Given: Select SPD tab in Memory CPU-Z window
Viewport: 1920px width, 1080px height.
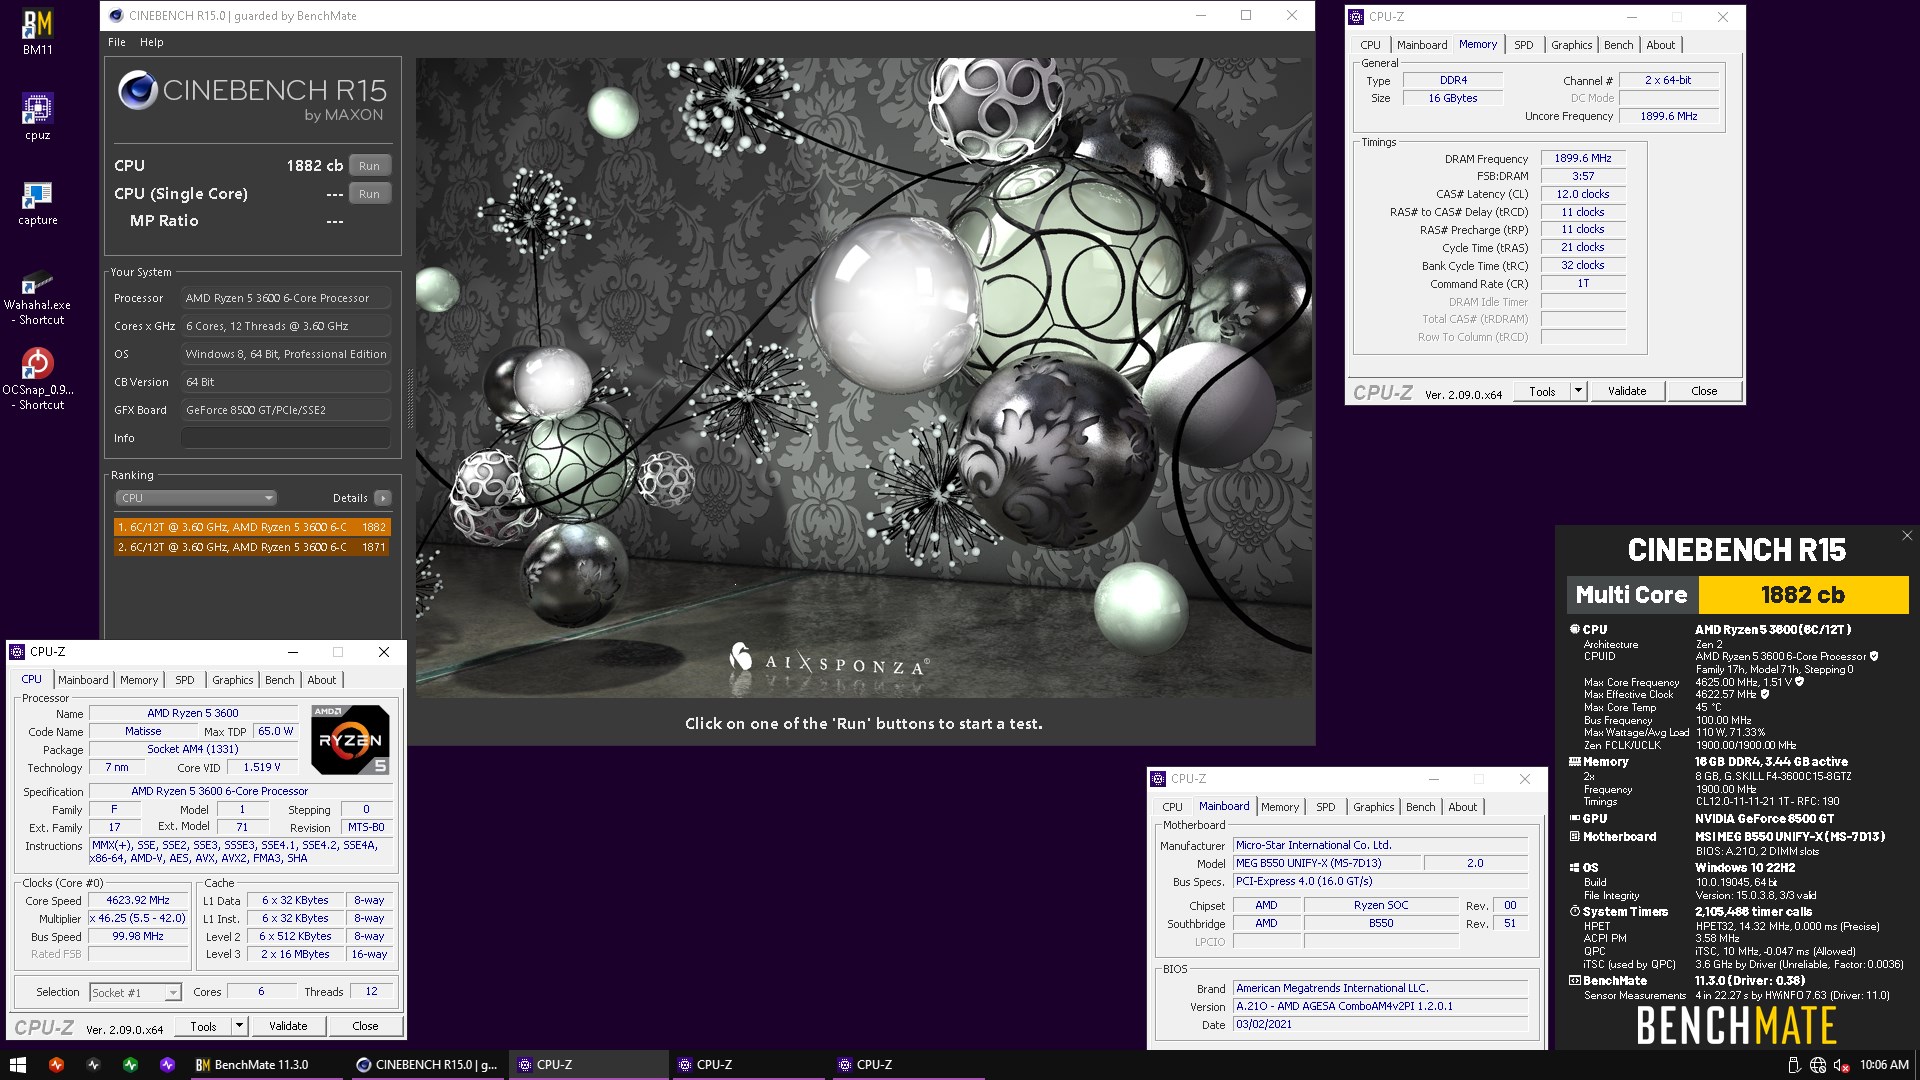Looking at the screenshot, I should click(x=1523, y=45).
